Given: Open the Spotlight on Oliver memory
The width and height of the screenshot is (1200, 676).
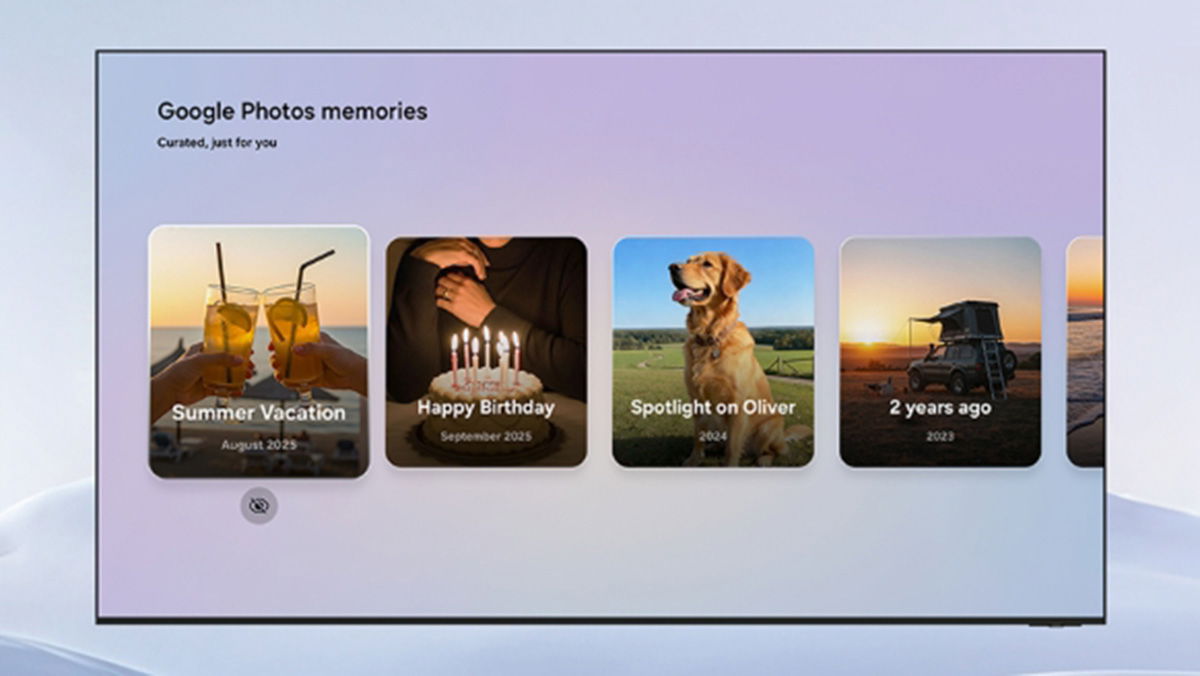Looking at the screenshot, I should tap(713, 352).
